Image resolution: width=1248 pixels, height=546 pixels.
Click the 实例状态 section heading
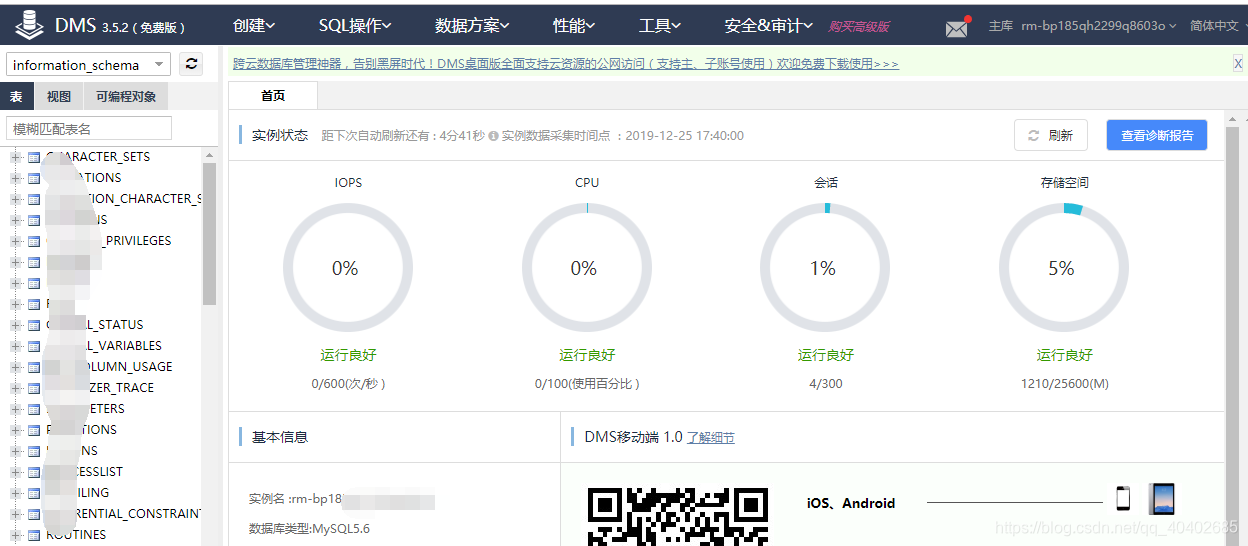280,136
